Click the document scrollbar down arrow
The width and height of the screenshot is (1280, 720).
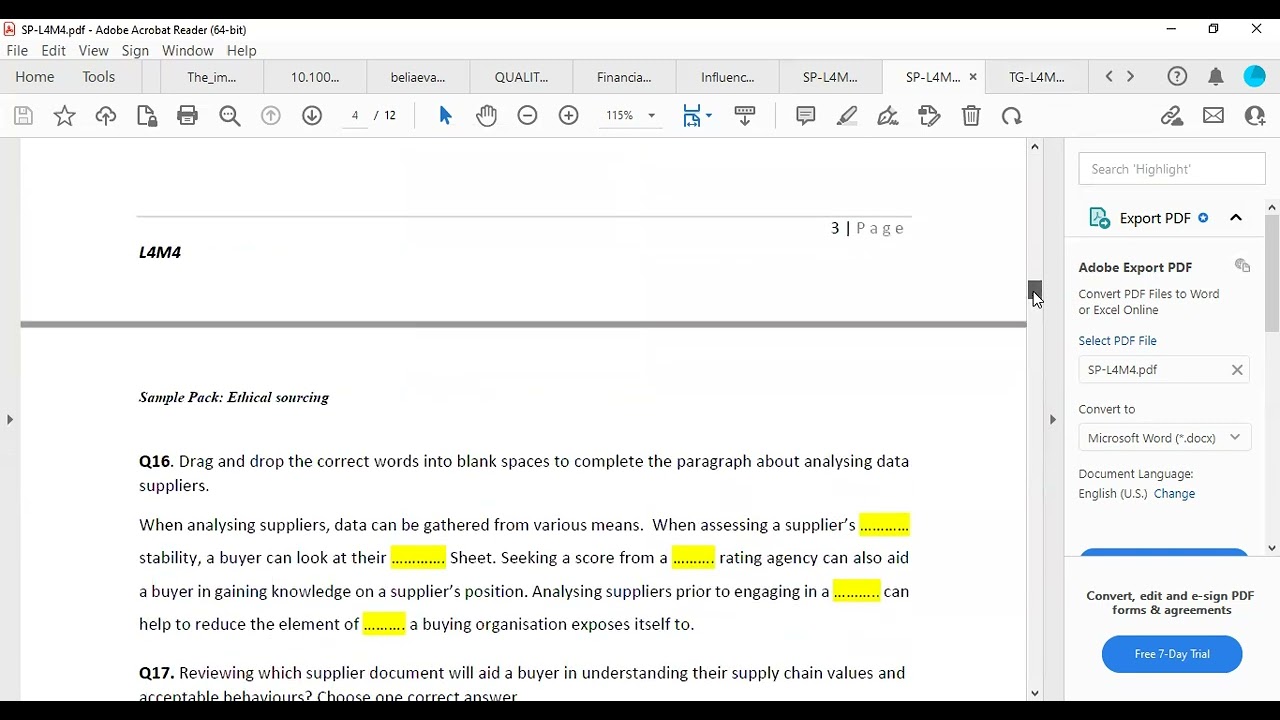coord(1035,693)
